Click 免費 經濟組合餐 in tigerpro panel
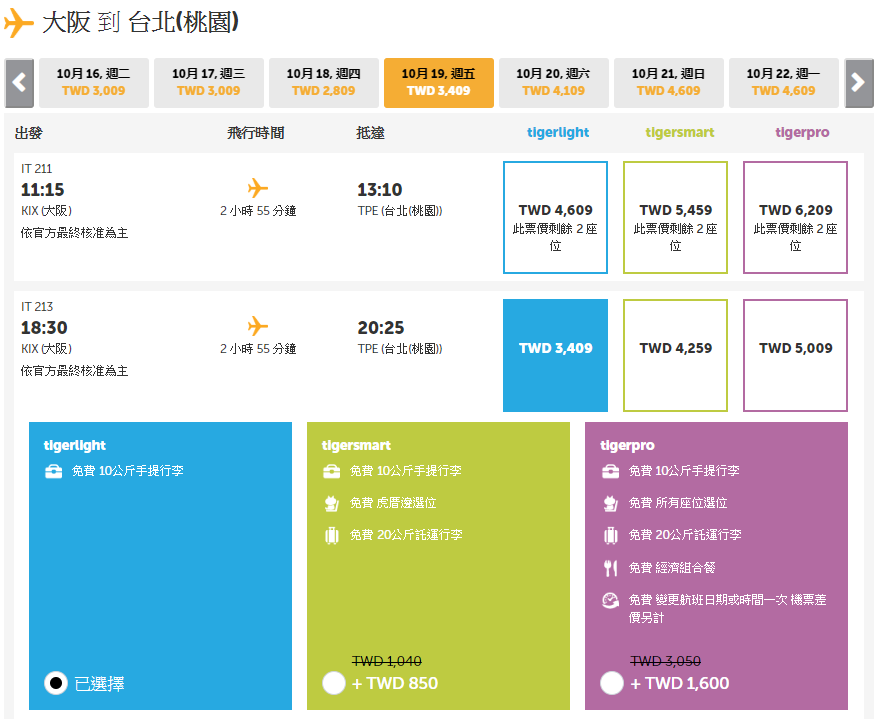 pyautogui.click(x=672, y=568)
